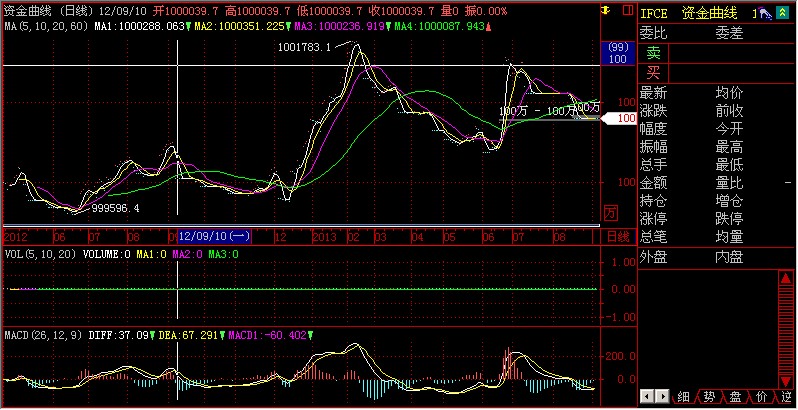Switch to the 势 tab
Screen dimensions: 798x410
[x=709, y=396]
